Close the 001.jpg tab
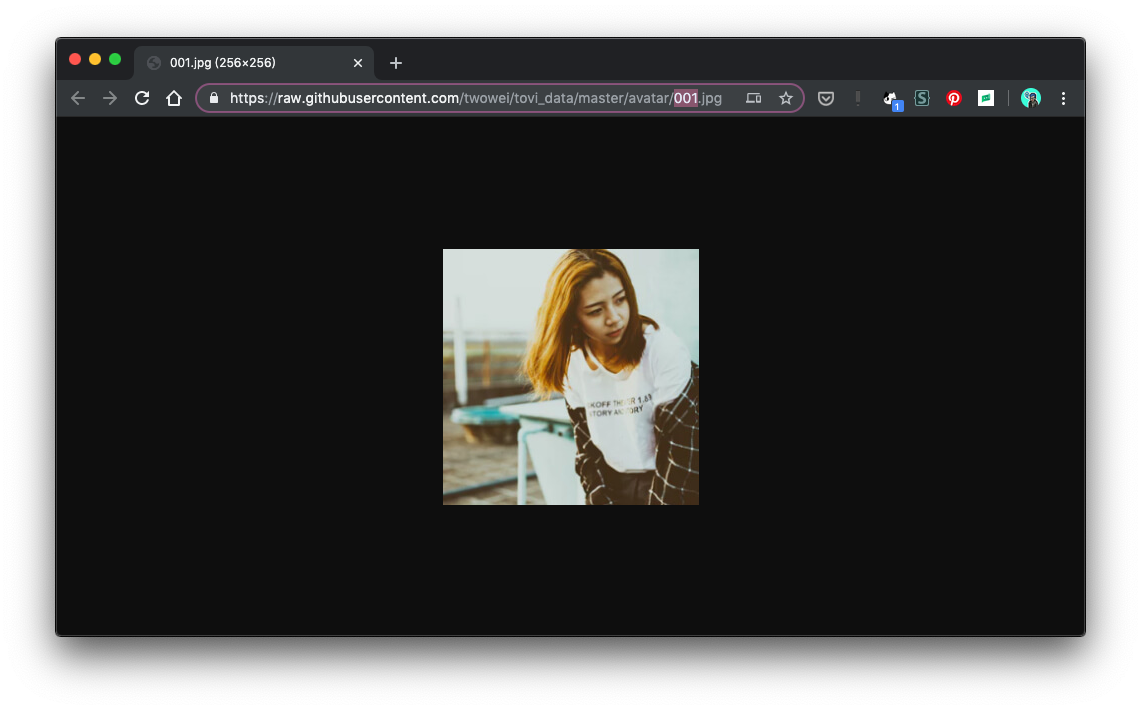The width and height of the screenshot is (1141, 710). [358, 63]
